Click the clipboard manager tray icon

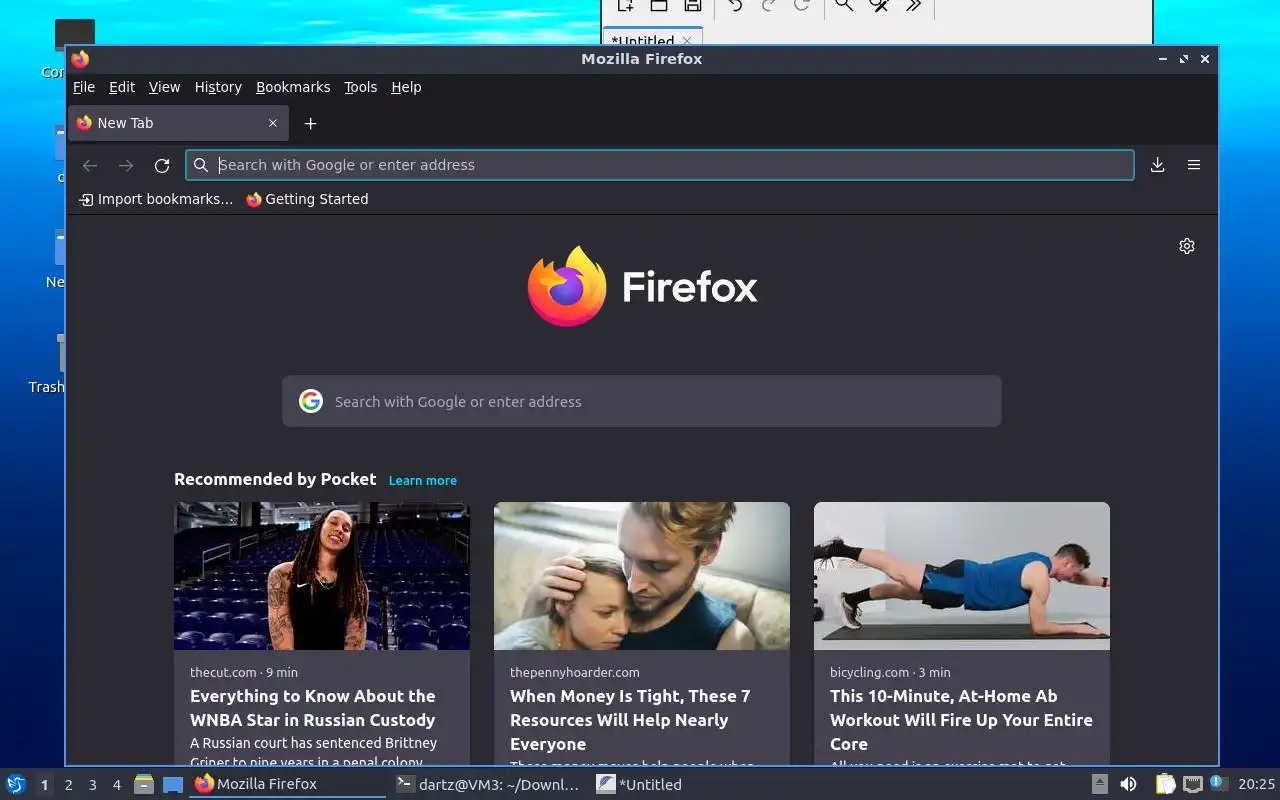pos(1166,784)
